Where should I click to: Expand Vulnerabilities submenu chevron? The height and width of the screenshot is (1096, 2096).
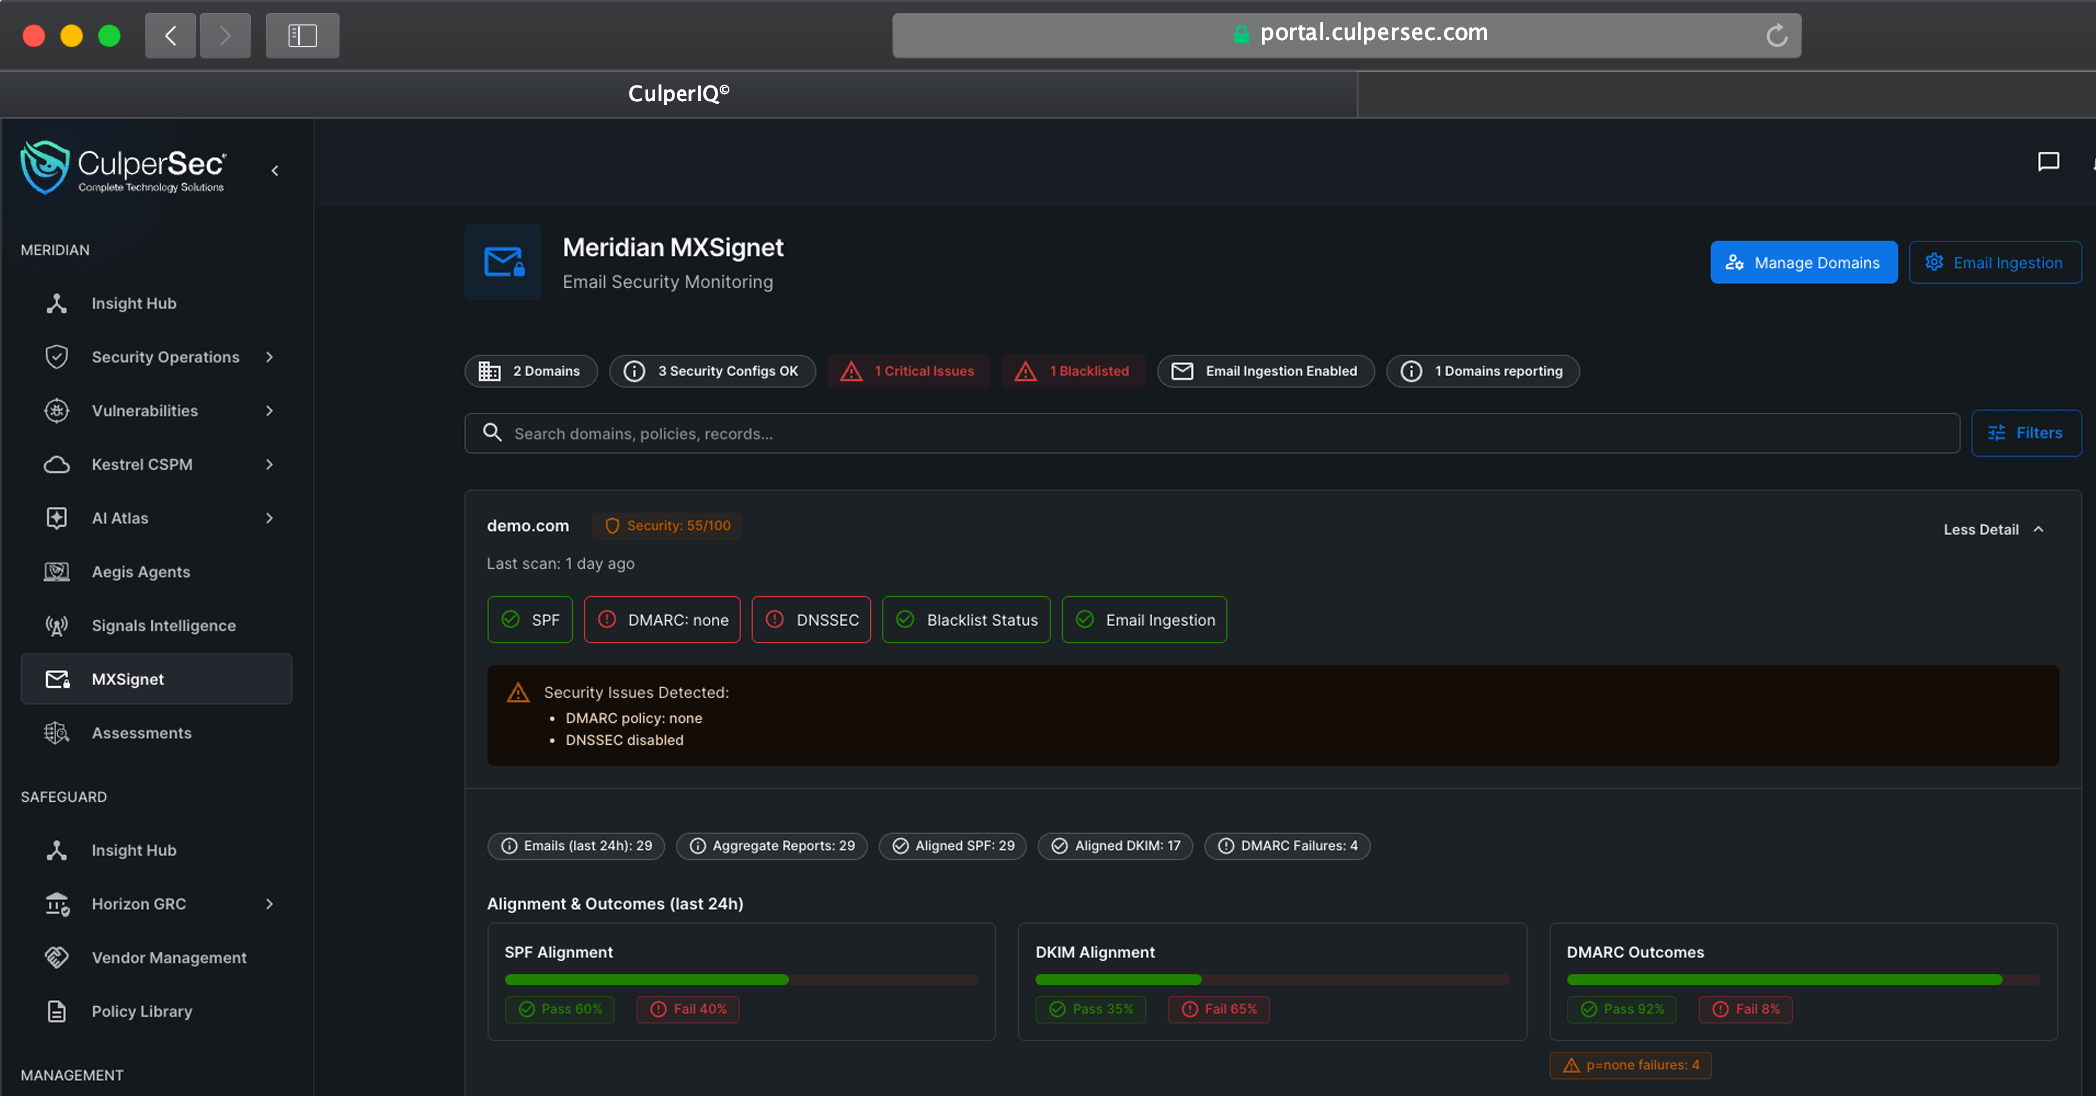tap(270, 411)
